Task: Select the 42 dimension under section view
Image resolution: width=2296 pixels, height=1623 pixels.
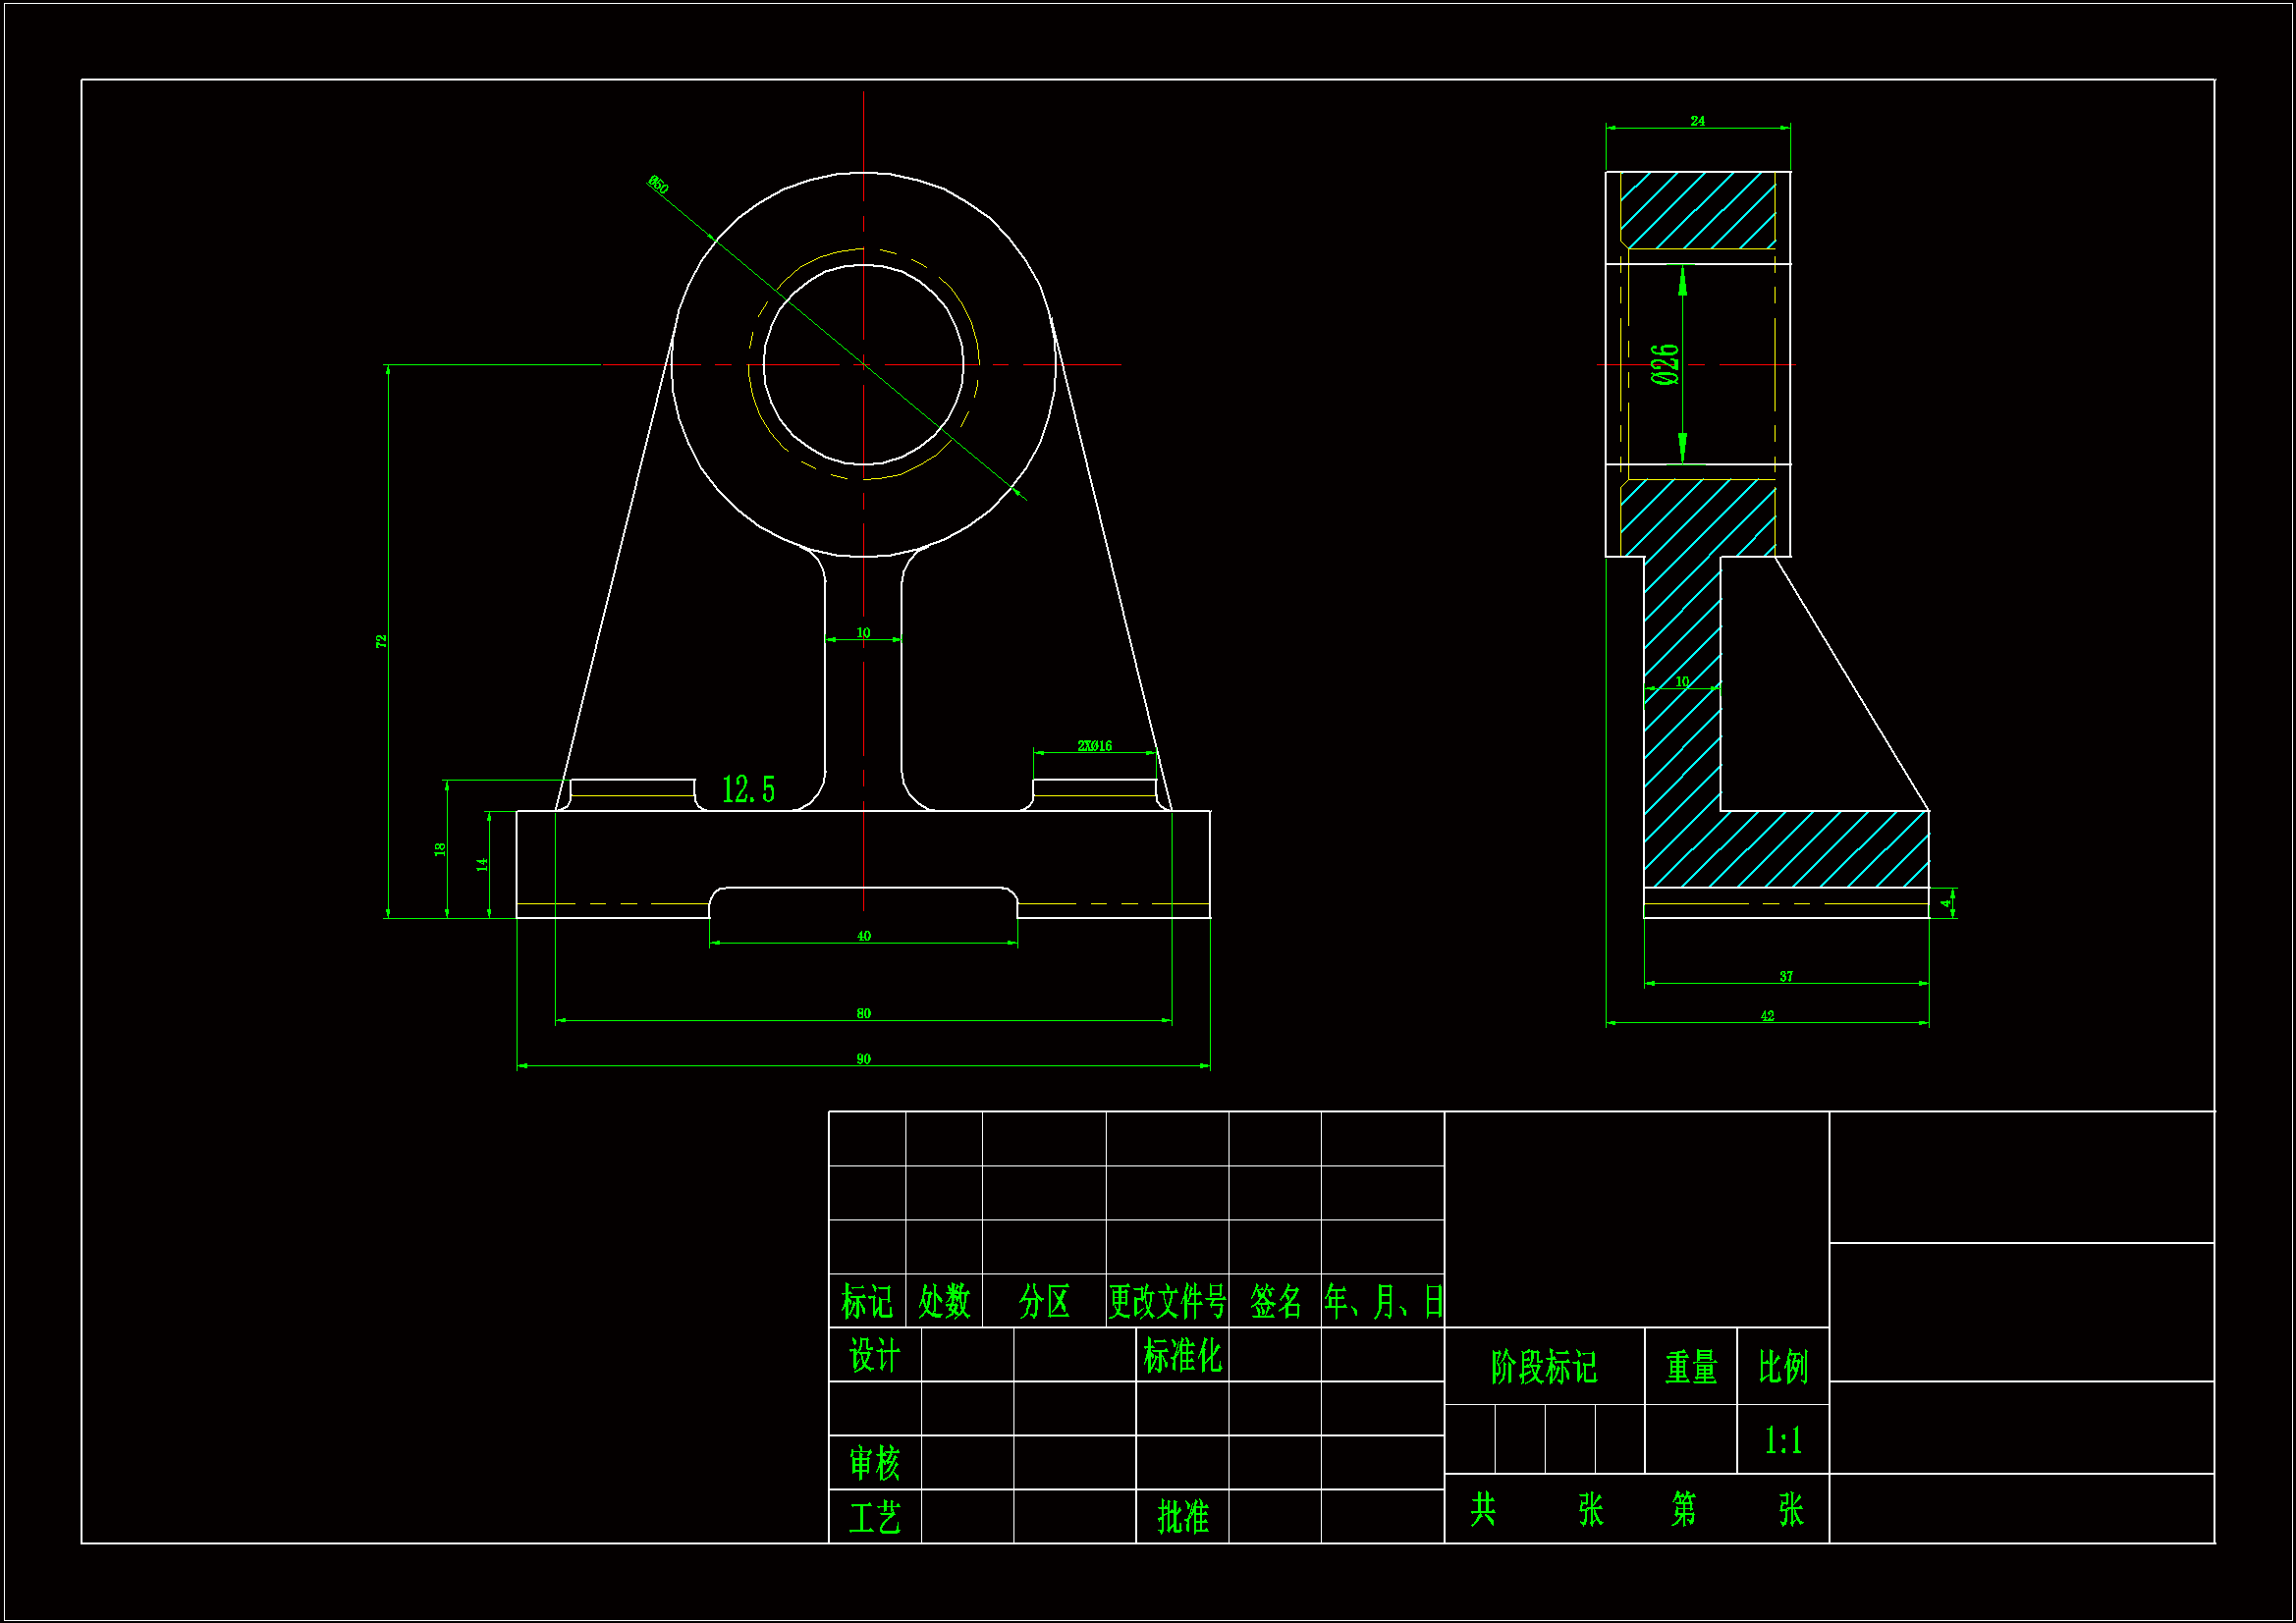Action: click(x=1767, y=1016)
